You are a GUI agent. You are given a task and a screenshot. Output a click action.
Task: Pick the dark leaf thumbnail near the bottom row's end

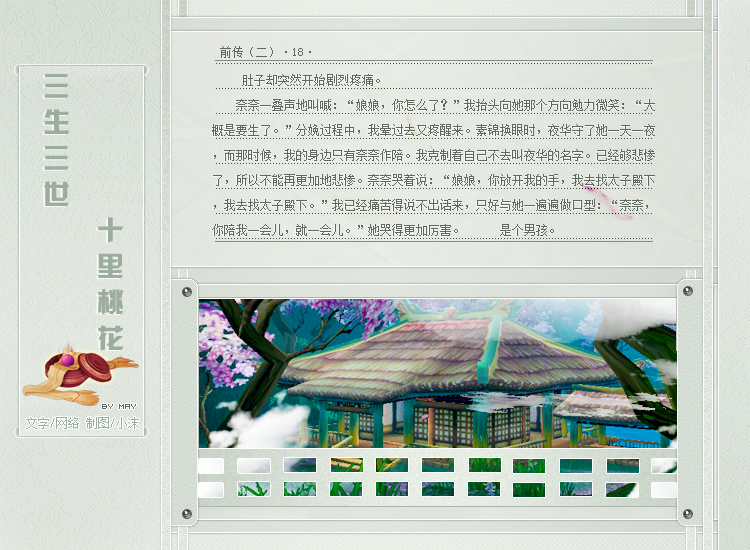coord(622,489)
